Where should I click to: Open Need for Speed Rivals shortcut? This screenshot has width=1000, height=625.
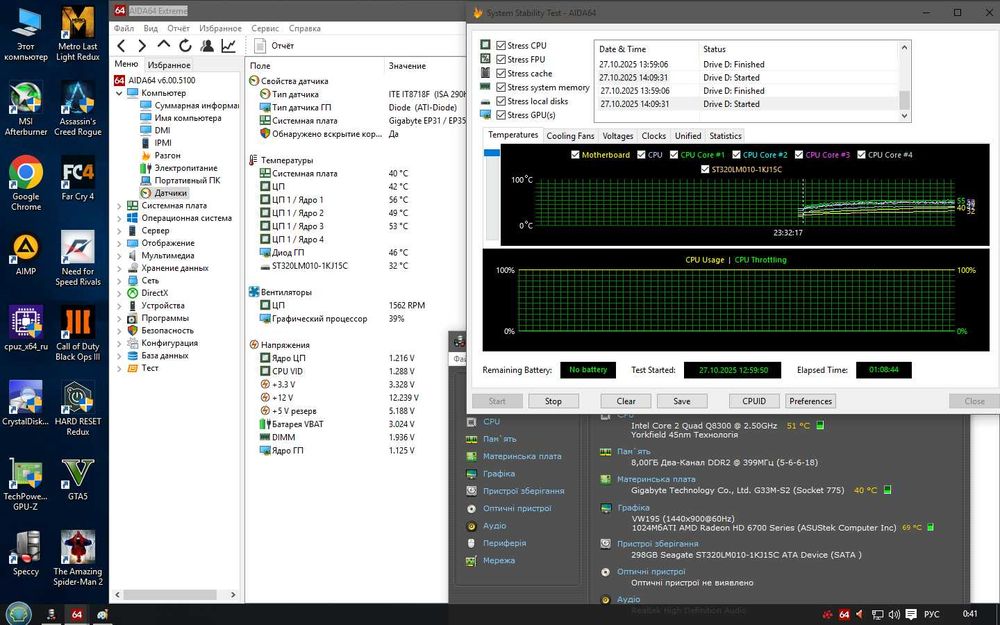click(78, 258)
